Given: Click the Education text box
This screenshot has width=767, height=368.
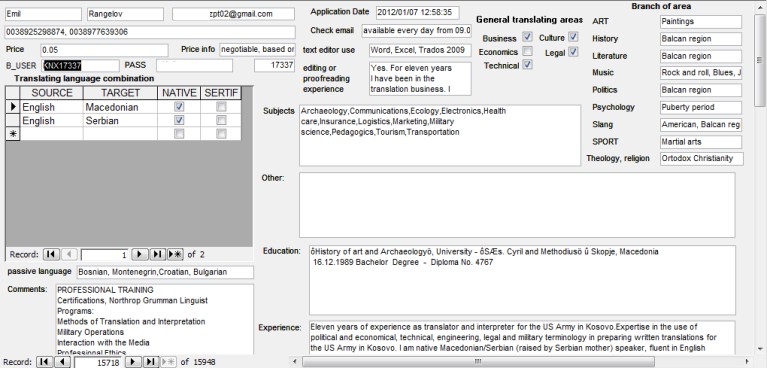Looking at the screenshot, I should coord(522,280).
